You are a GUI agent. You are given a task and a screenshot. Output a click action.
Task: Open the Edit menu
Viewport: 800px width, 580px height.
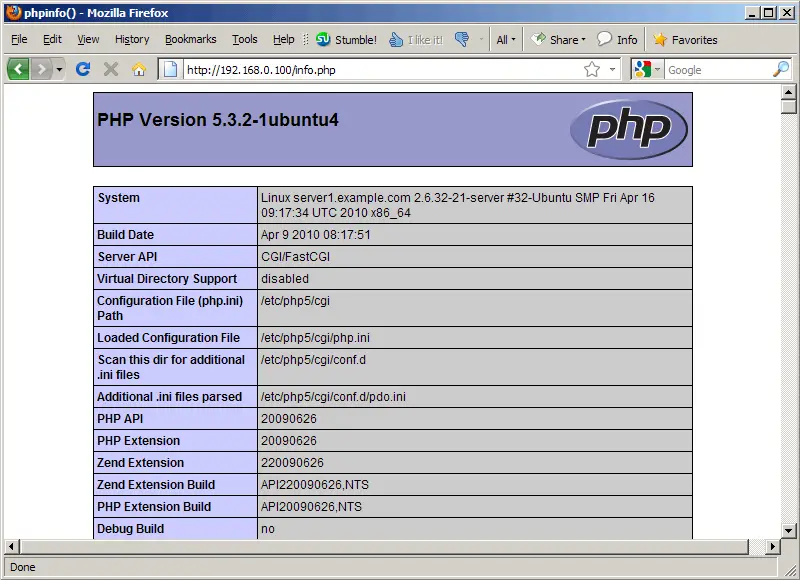point(52,39)
